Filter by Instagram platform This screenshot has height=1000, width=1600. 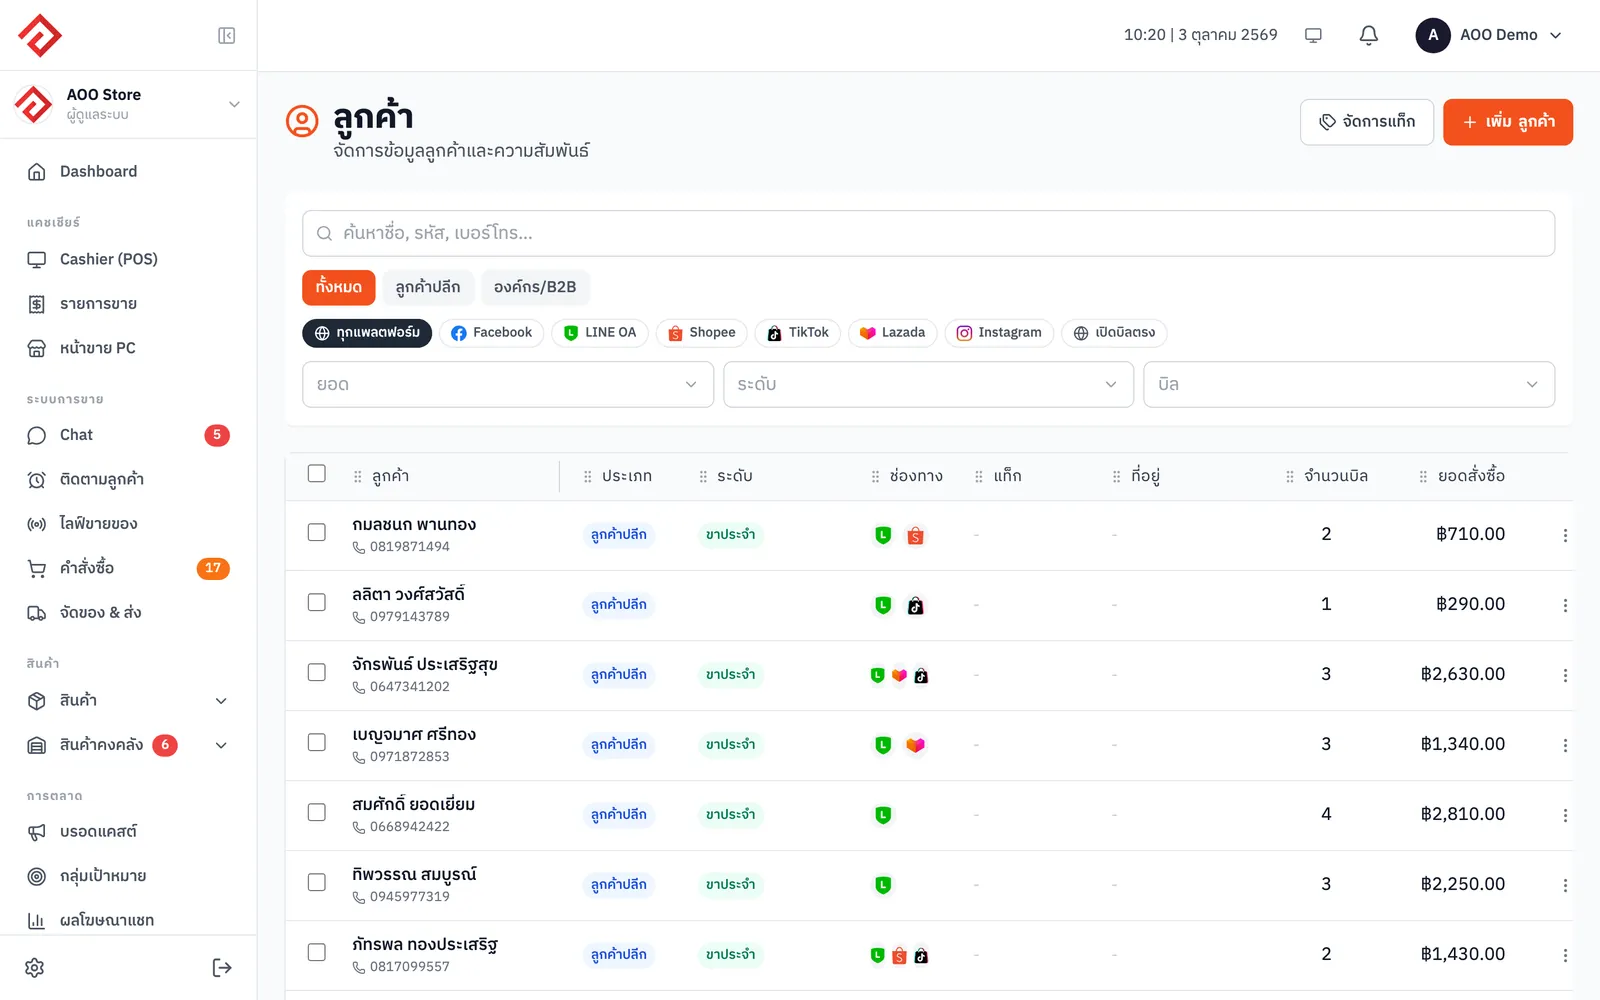click(x=999, y=333)
